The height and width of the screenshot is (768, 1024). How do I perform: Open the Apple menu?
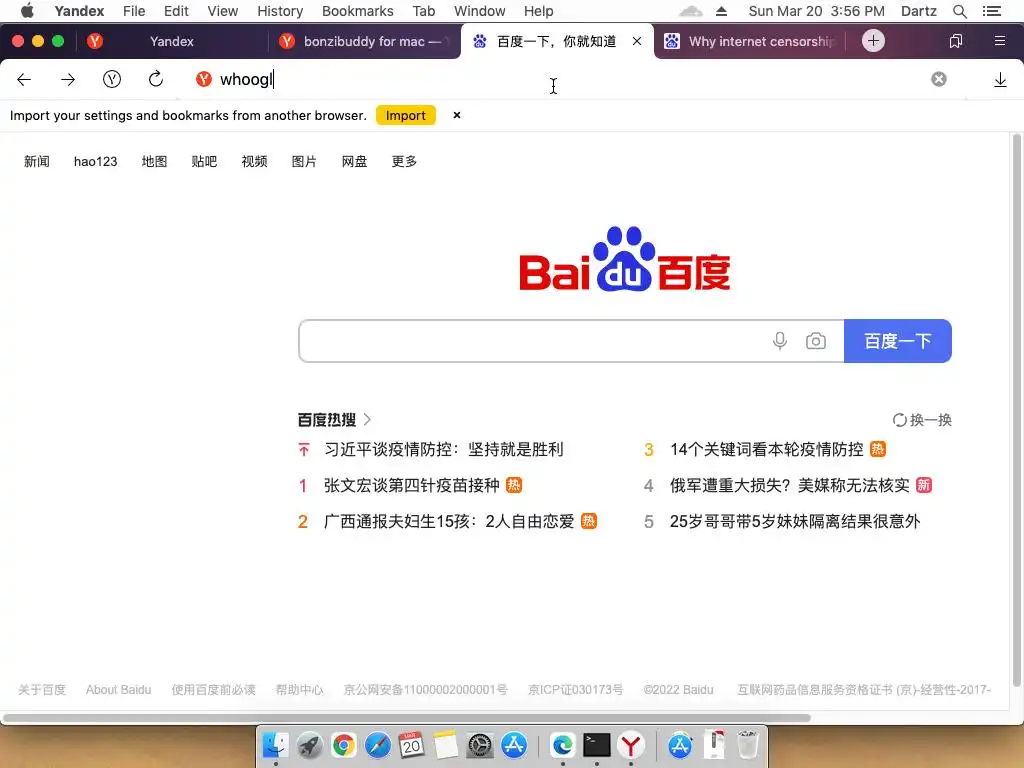tap(27, 10)
